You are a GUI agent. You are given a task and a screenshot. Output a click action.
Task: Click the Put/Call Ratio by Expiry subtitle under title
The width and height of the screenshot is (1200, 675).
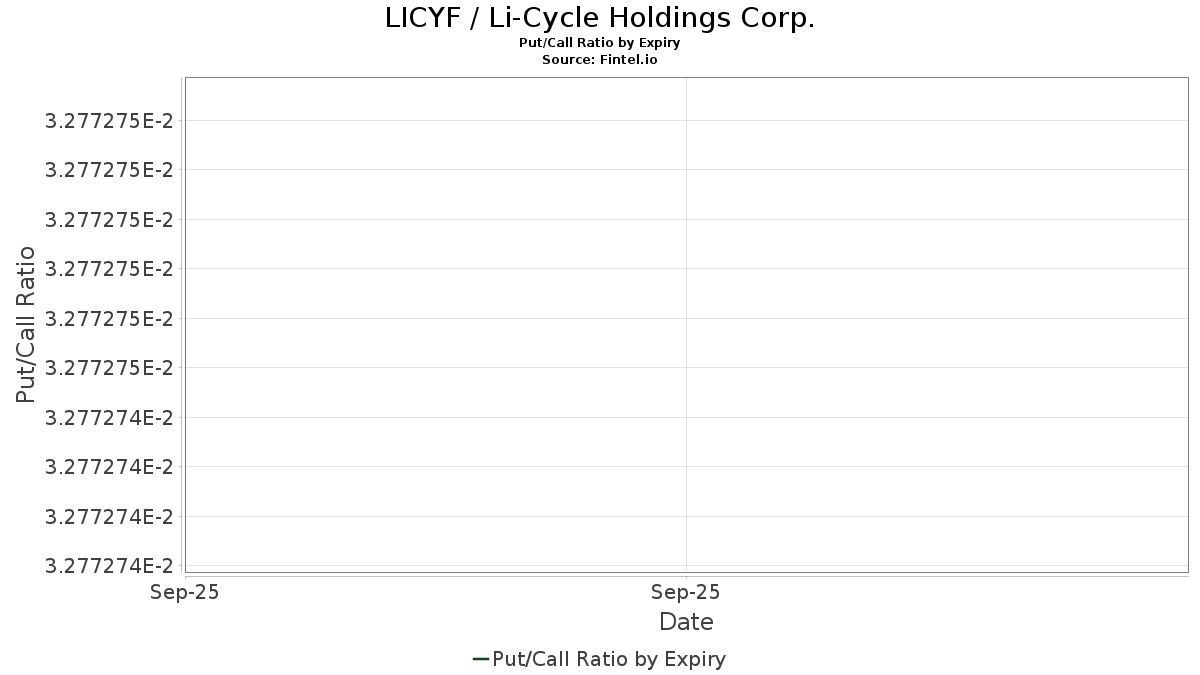[600, 43]
